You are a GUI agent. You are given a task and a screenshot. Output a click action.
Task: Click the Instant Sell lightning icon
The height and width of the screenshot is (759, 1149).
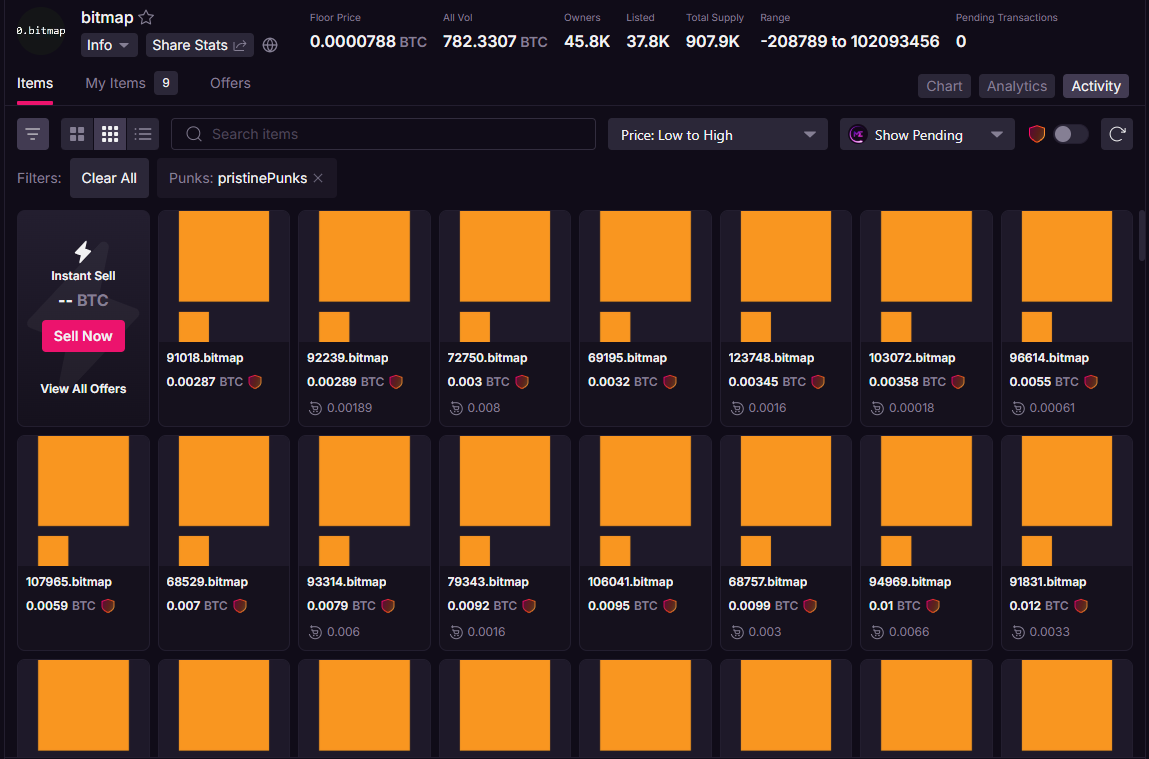(83, 251)
